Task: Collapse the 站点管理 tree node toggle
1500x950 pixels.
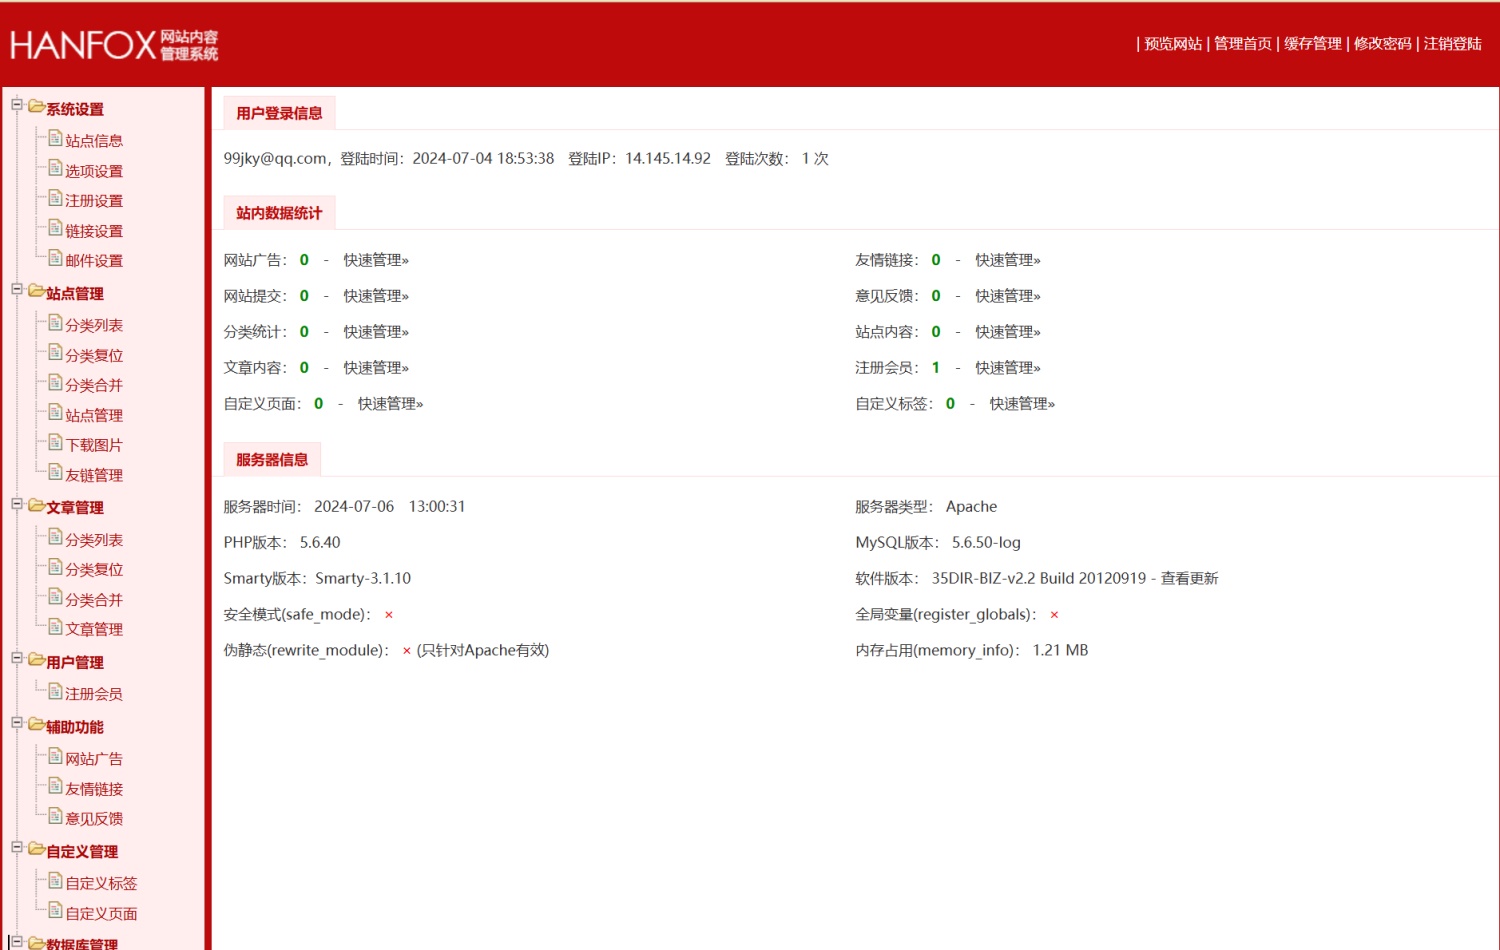Action: [17, 290]
